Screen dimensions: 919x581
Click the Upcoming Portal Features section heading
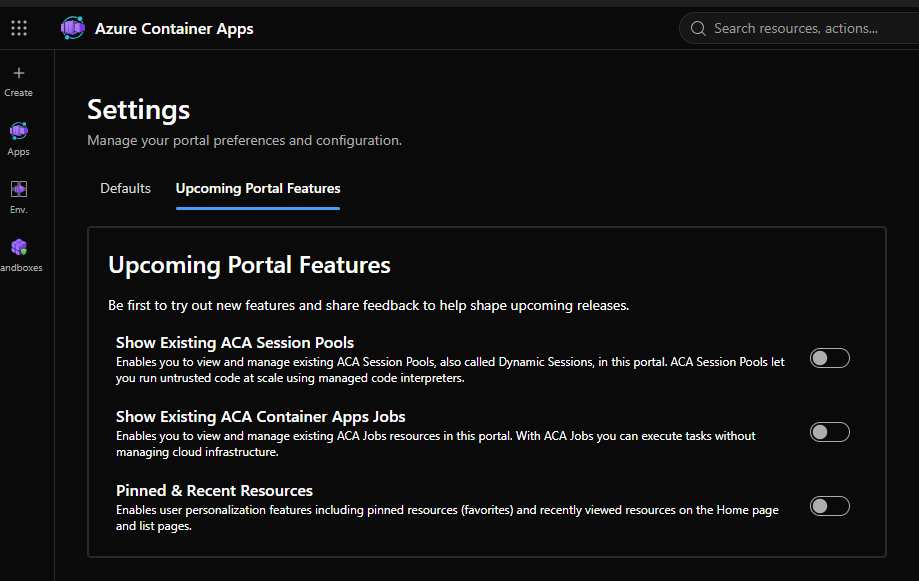point(249,265)
